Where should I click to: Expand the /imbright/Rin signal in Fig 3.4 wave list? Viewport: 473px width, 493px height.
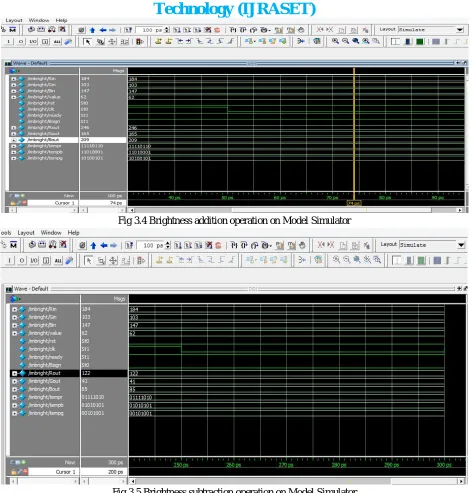pos(14,79)
